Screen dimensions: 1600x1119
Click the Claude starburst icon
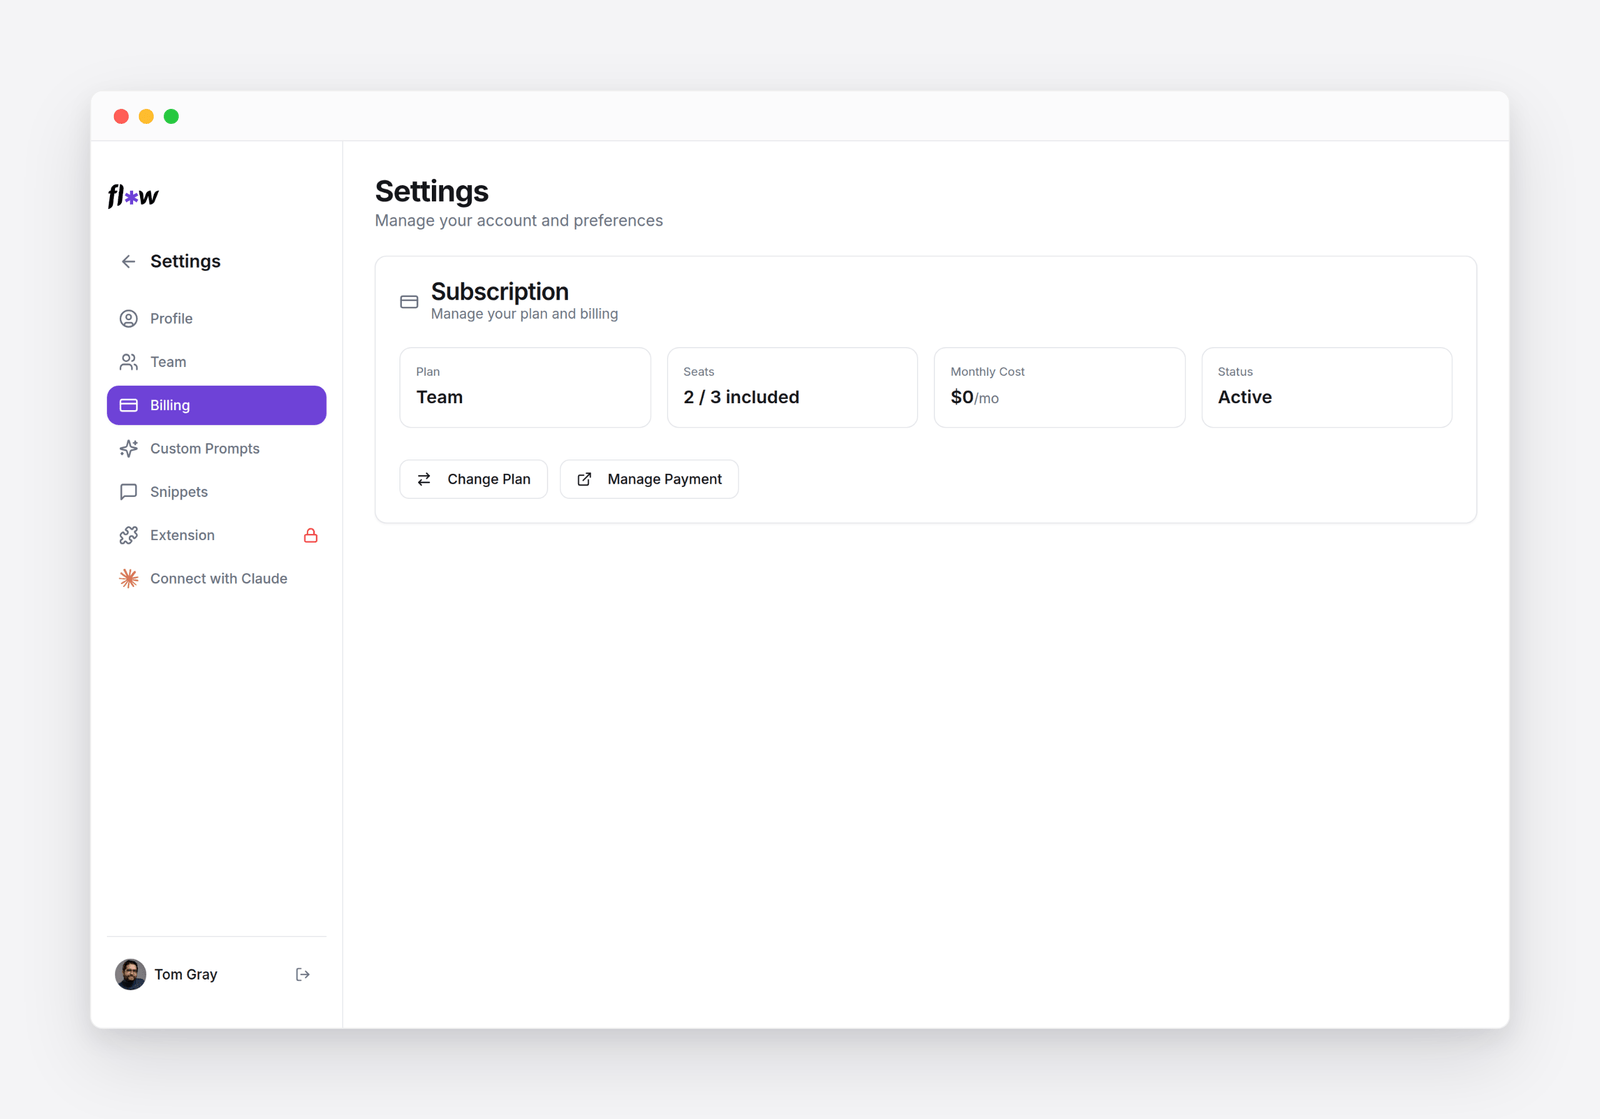[x=129, y=578]
